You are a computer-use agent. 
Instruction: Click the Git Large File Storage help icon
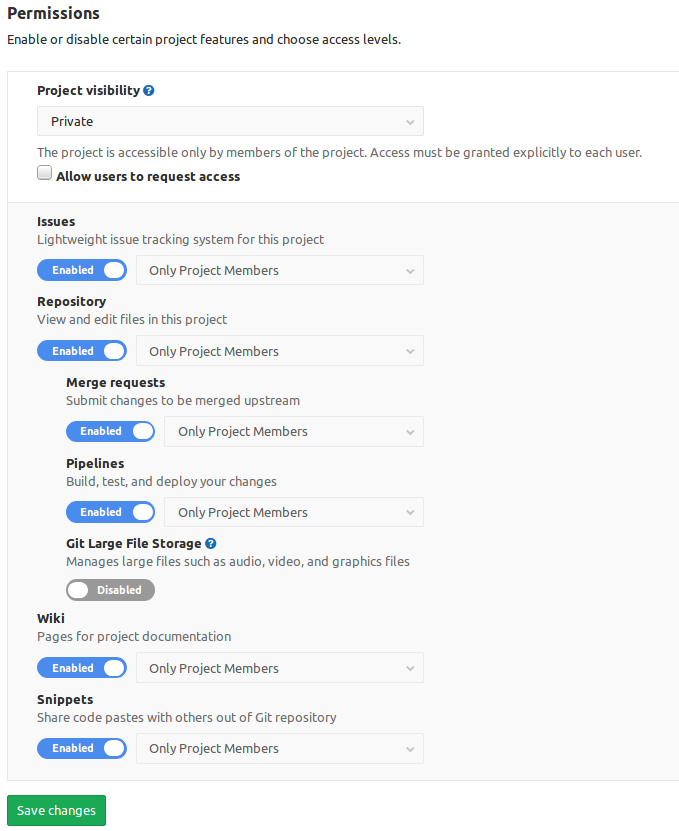pyautogui.click(x=209, y=543)
